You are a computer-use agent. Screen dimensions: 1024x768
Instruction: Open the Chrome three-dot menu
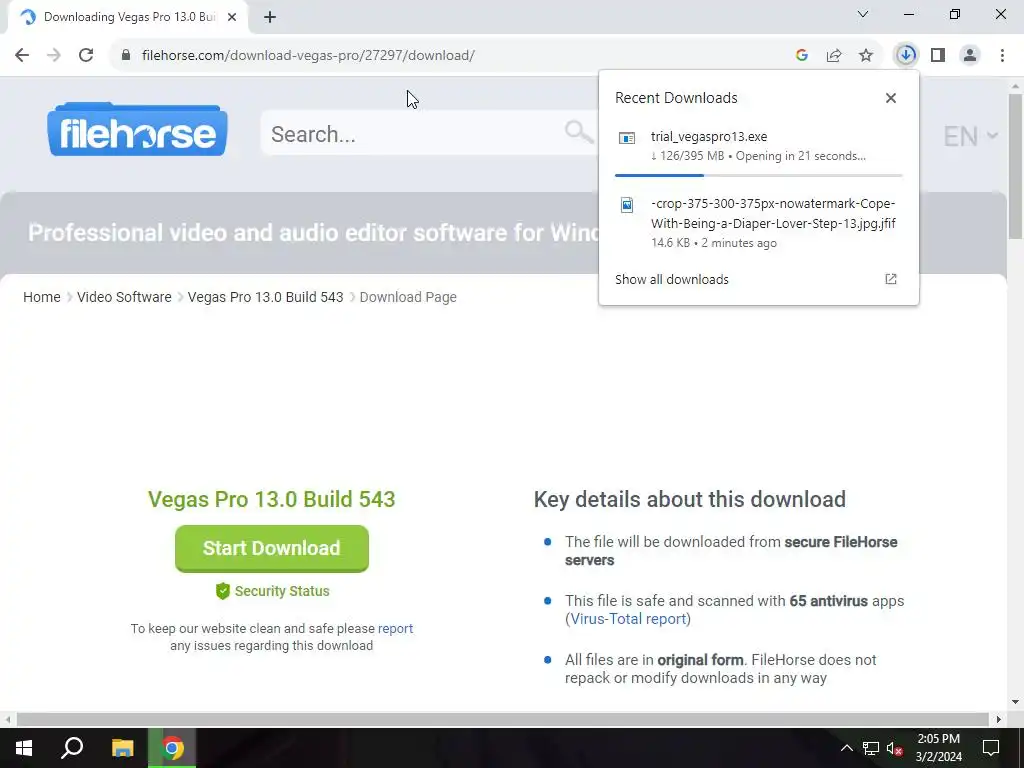click(x=1002, y=55)
